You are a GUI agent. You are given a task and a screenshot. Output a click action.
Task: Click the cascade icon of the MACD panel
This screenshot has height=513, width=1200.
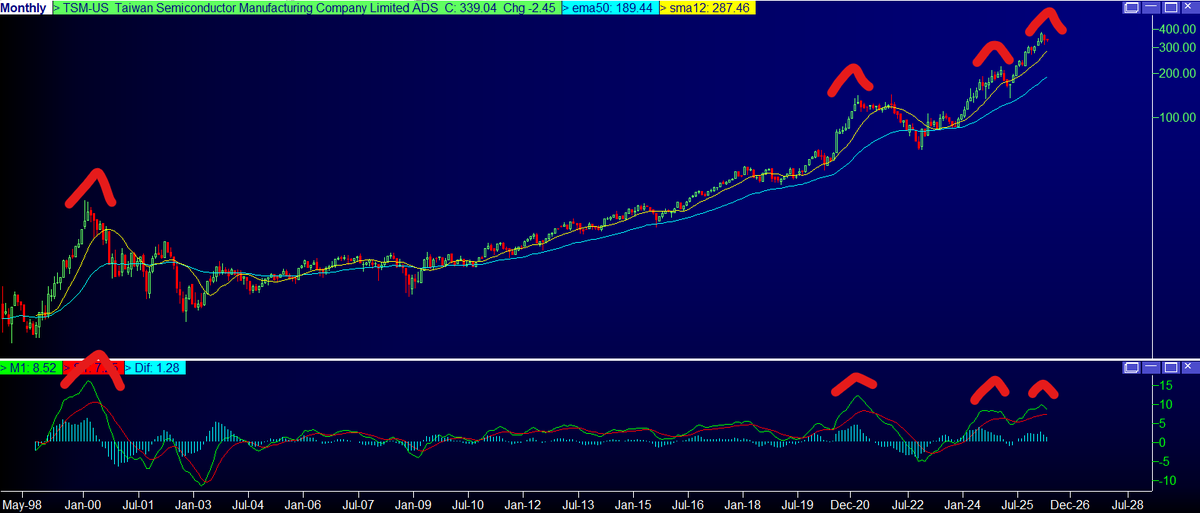[1129, 369]
